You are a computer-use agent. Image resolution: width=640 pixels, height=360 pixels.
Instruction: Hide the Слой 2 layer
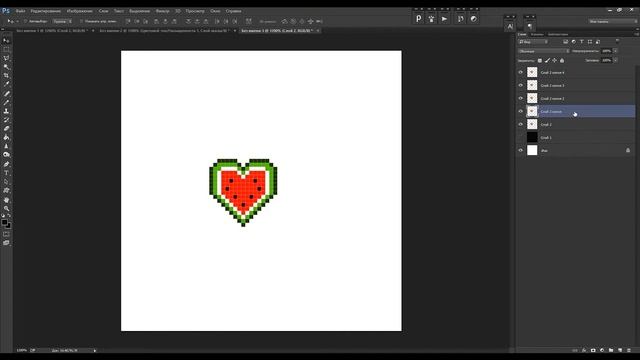(520, 124)
